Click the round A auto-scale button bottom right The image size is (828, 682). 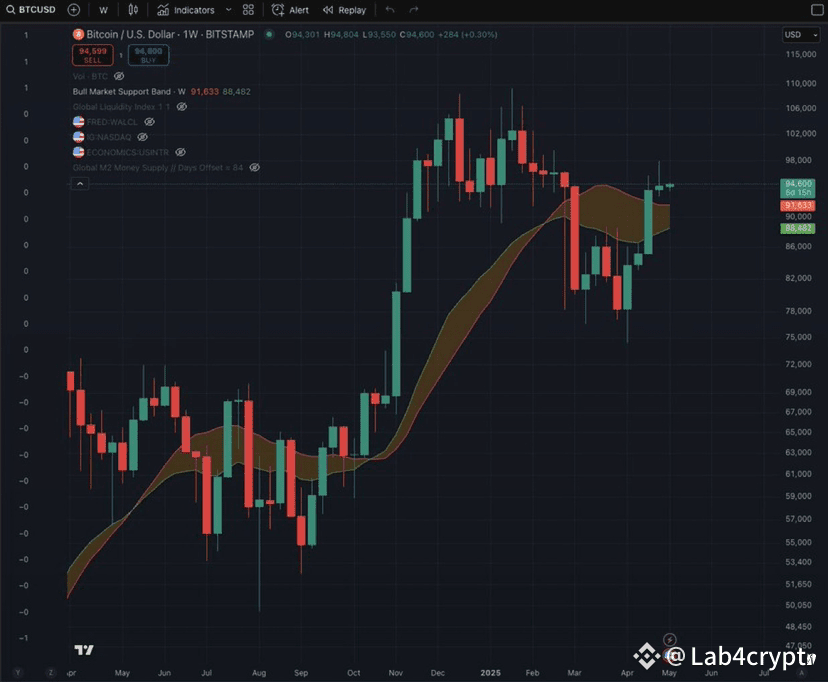coord(802,672)
